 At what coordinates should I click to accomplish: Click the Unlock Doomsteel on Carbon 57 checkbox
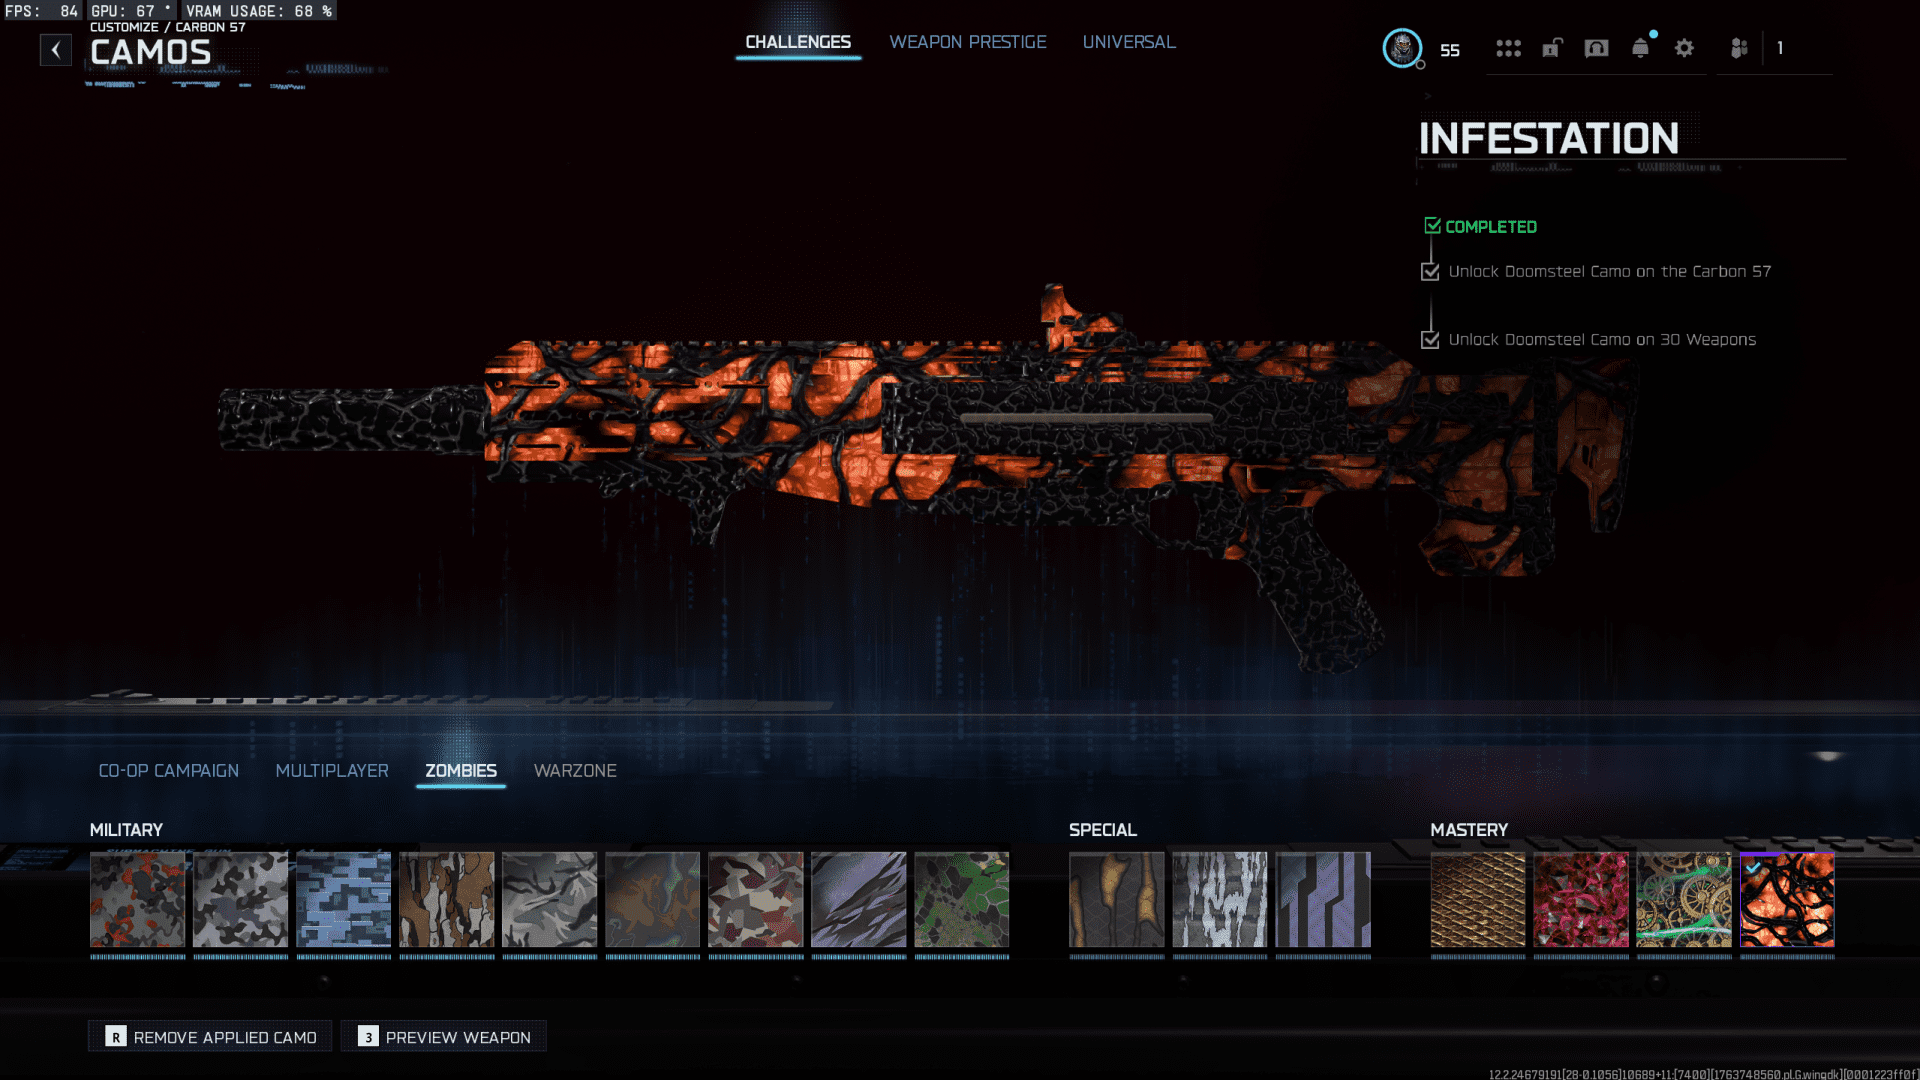pos(1430,272)
